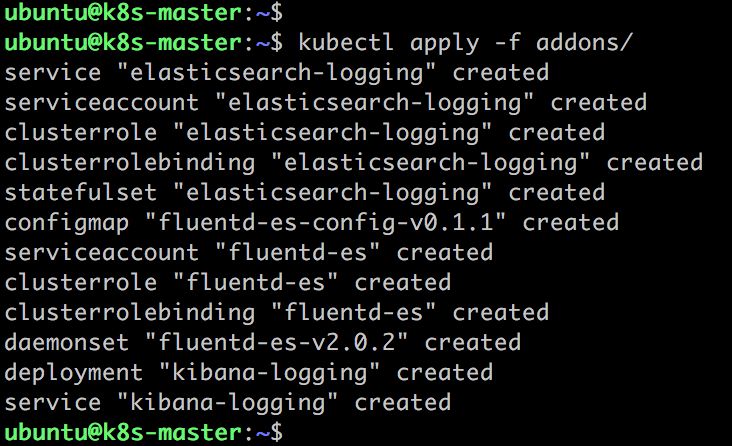The height and width of the screenshot is (446, 732).
Task: Click the final empty ubuntu@k8s-master prompt
Action: tap(144, 432)
